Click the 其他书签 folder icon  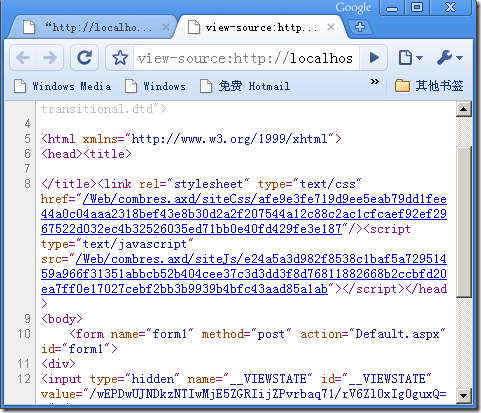pyautogui.click(x=402, y=86)
